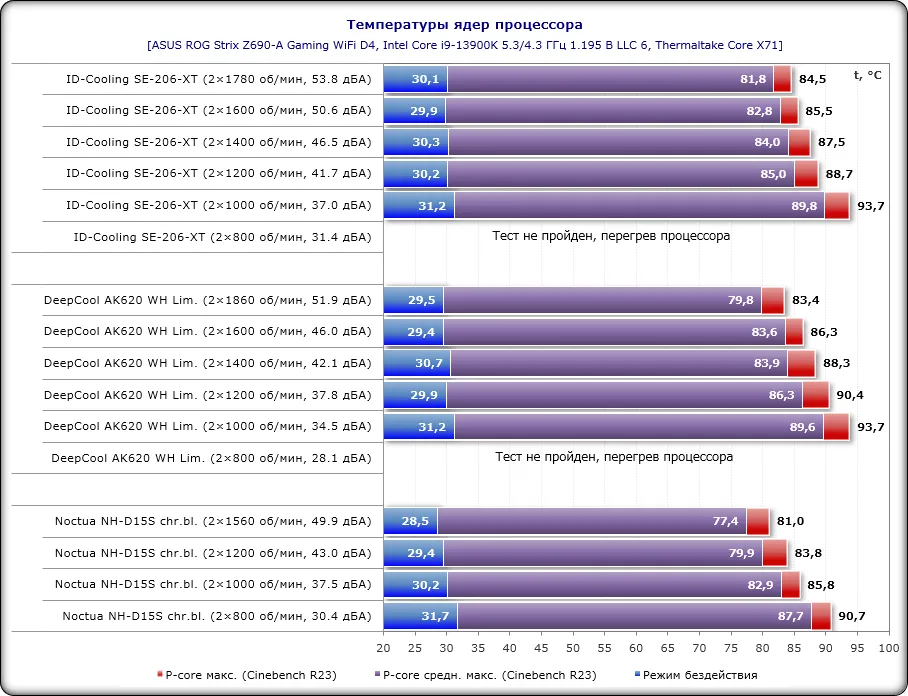Click the average value 83,6
The image size is (908, 696).
tap(764, 332)
